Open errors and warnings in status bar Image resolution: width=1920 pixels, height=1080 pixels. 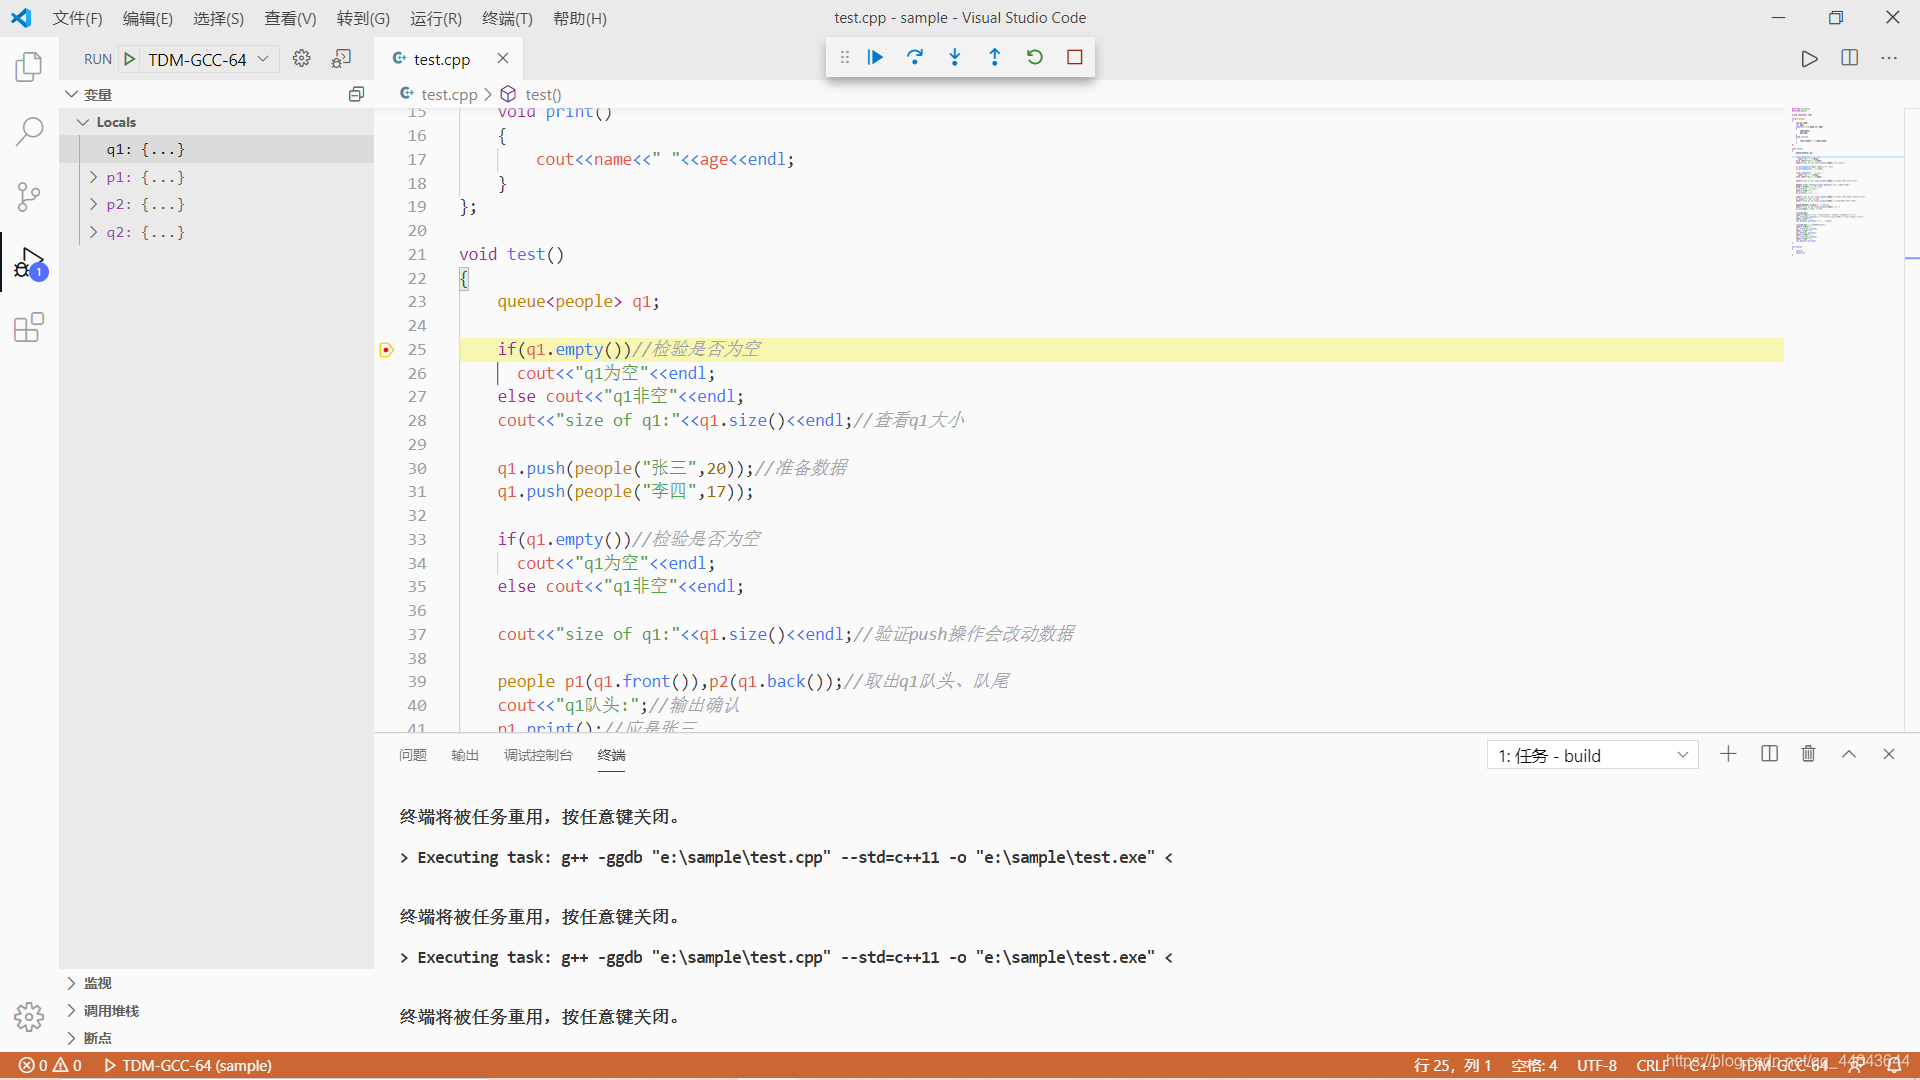coord(50,1066)
